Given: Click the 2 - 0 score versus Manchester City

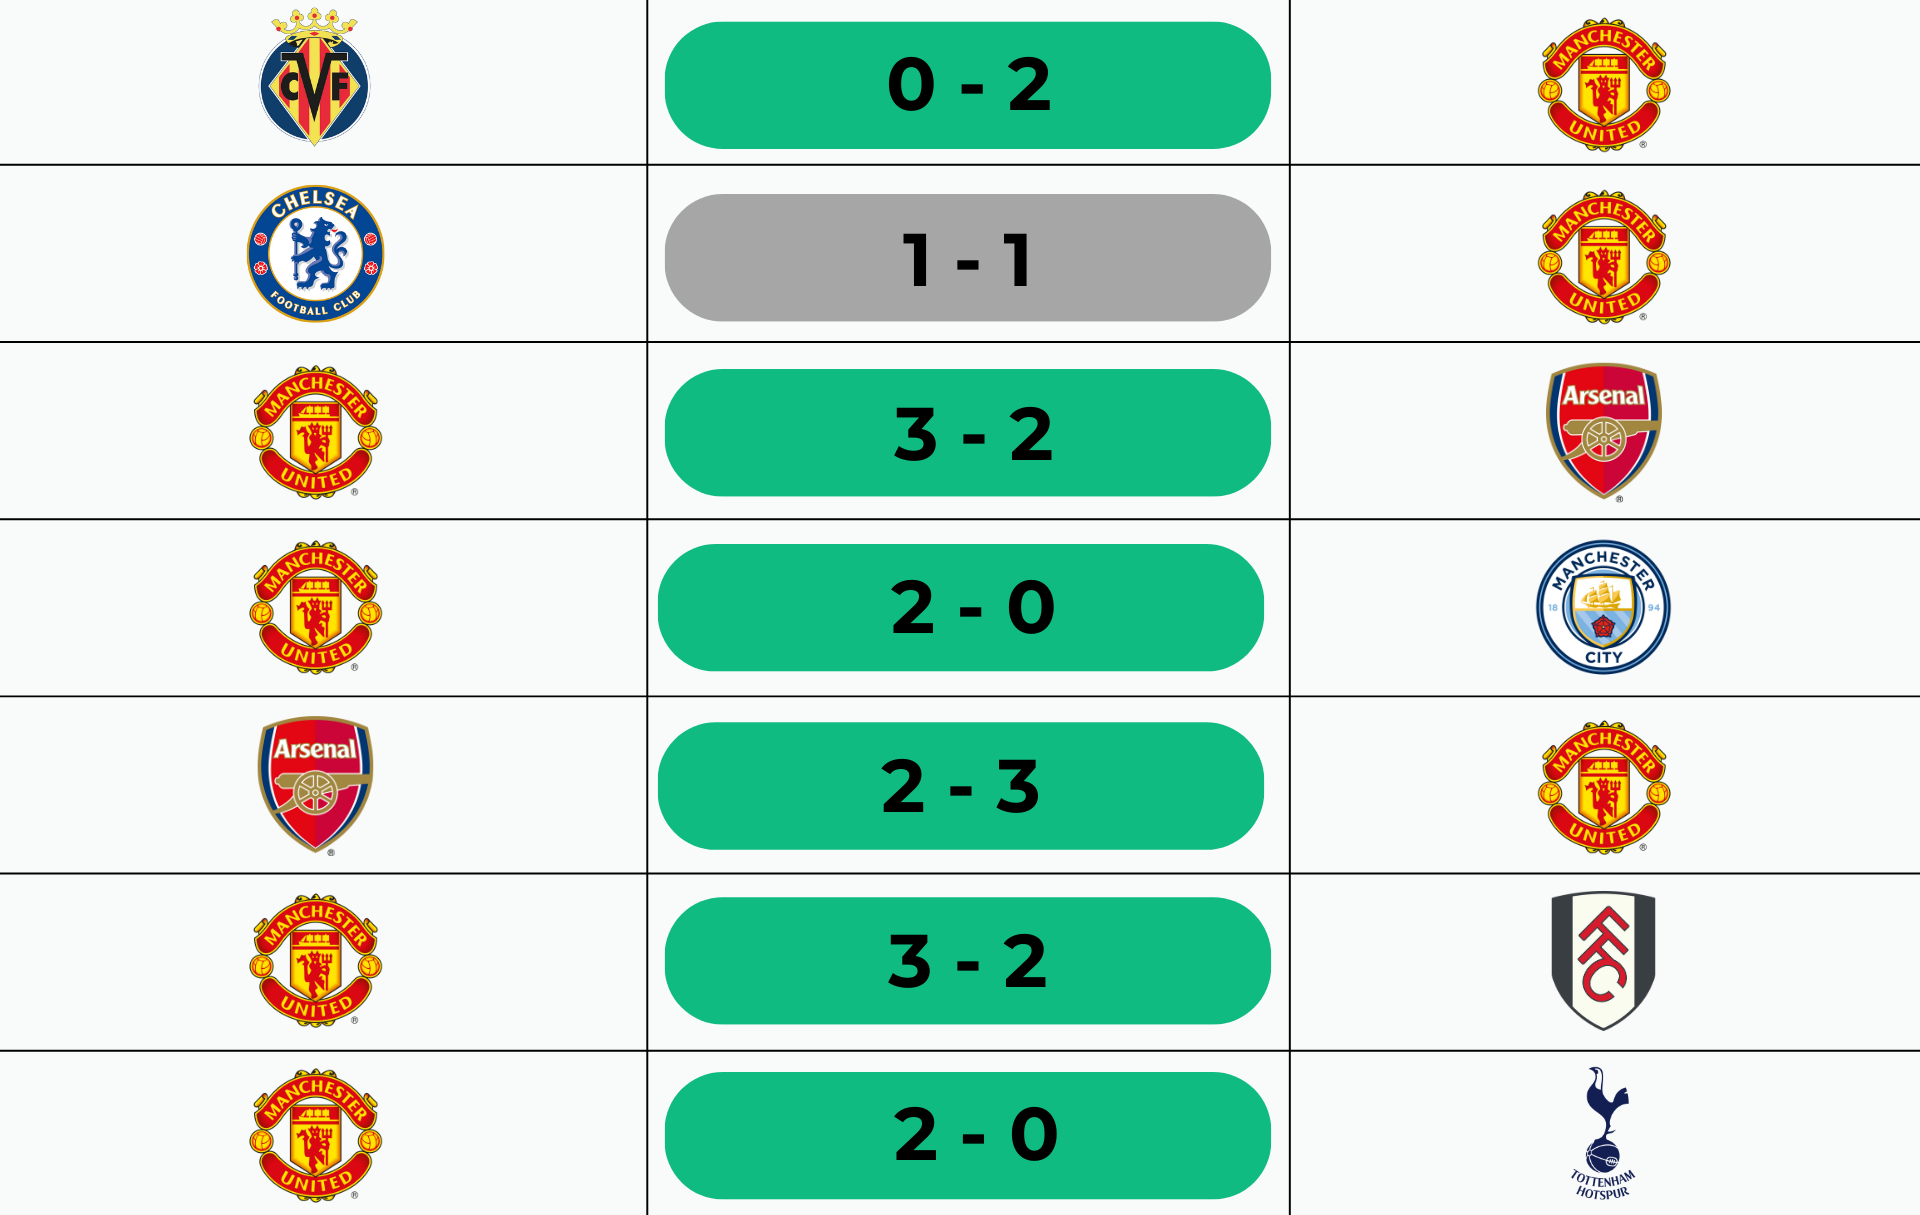Looking at the screenshot, I should (x=961, y=607).
